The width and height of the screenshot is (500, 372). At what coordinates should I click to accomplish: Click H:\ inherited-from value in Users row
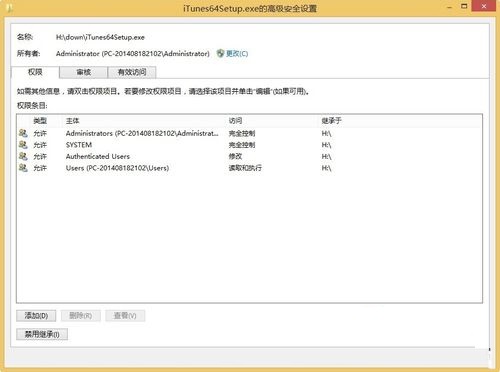click(326, 168)
